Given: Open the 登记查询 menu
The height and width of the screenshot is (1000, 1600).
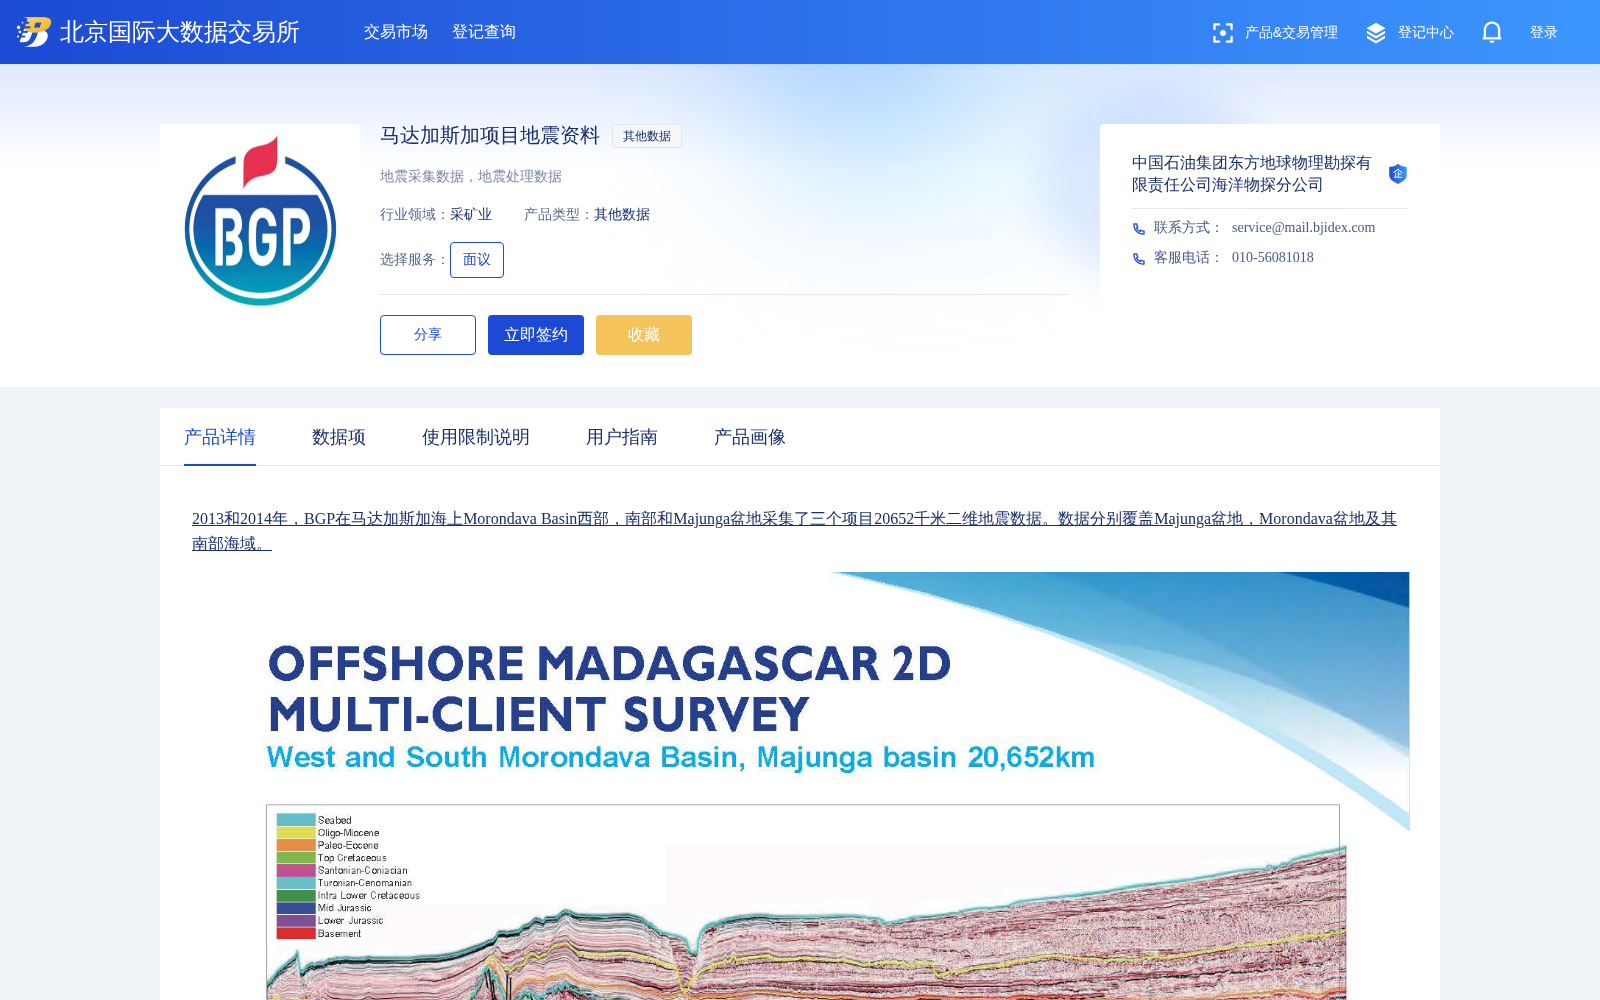Looking at the screenshot, I should click(484, 32).
